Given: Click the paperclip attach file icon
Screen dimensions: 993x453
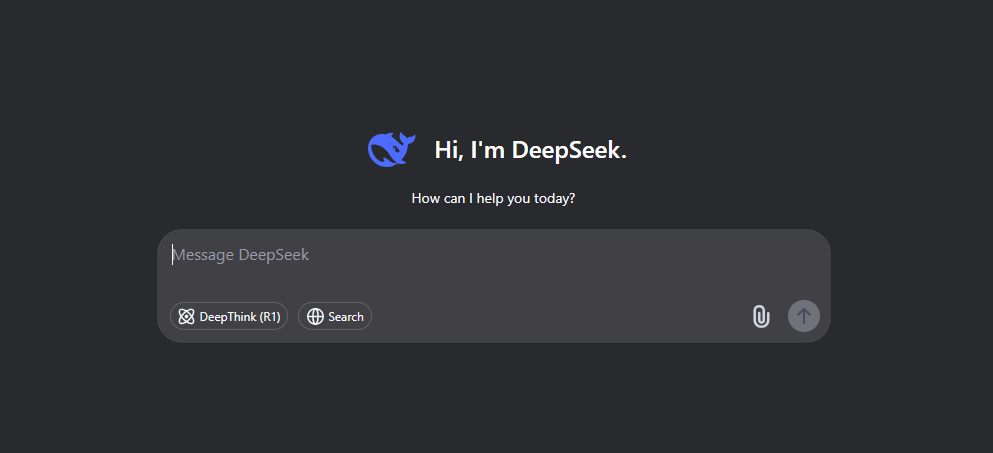Looking at the screenshot, I should click(x=761, y=316).
